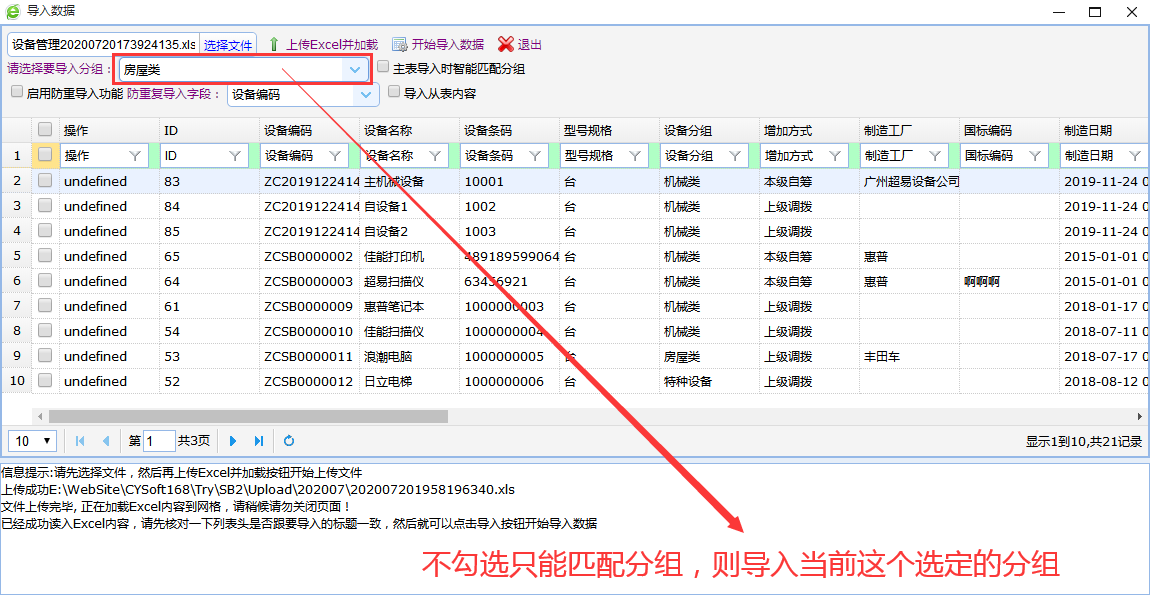The height and width of the screenshot is (600, 1150).
Task: Select the row checkbox for ID 83
Action: pos(45,181)
